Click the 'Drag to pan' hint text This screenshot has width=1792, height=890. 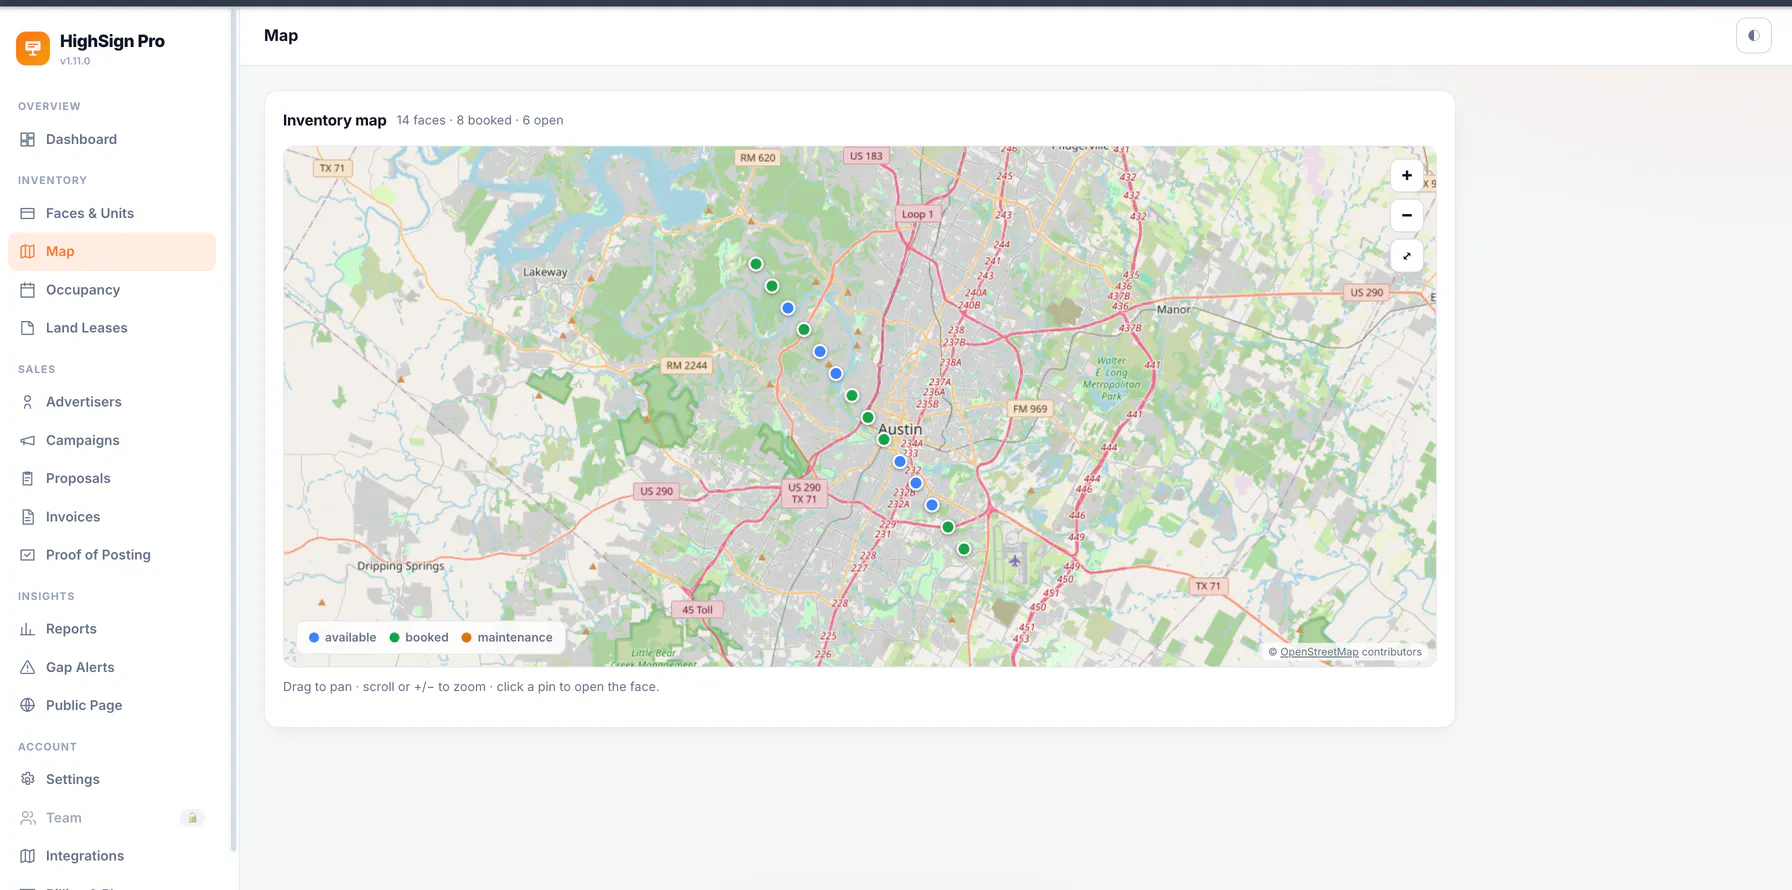pos(471,687)
